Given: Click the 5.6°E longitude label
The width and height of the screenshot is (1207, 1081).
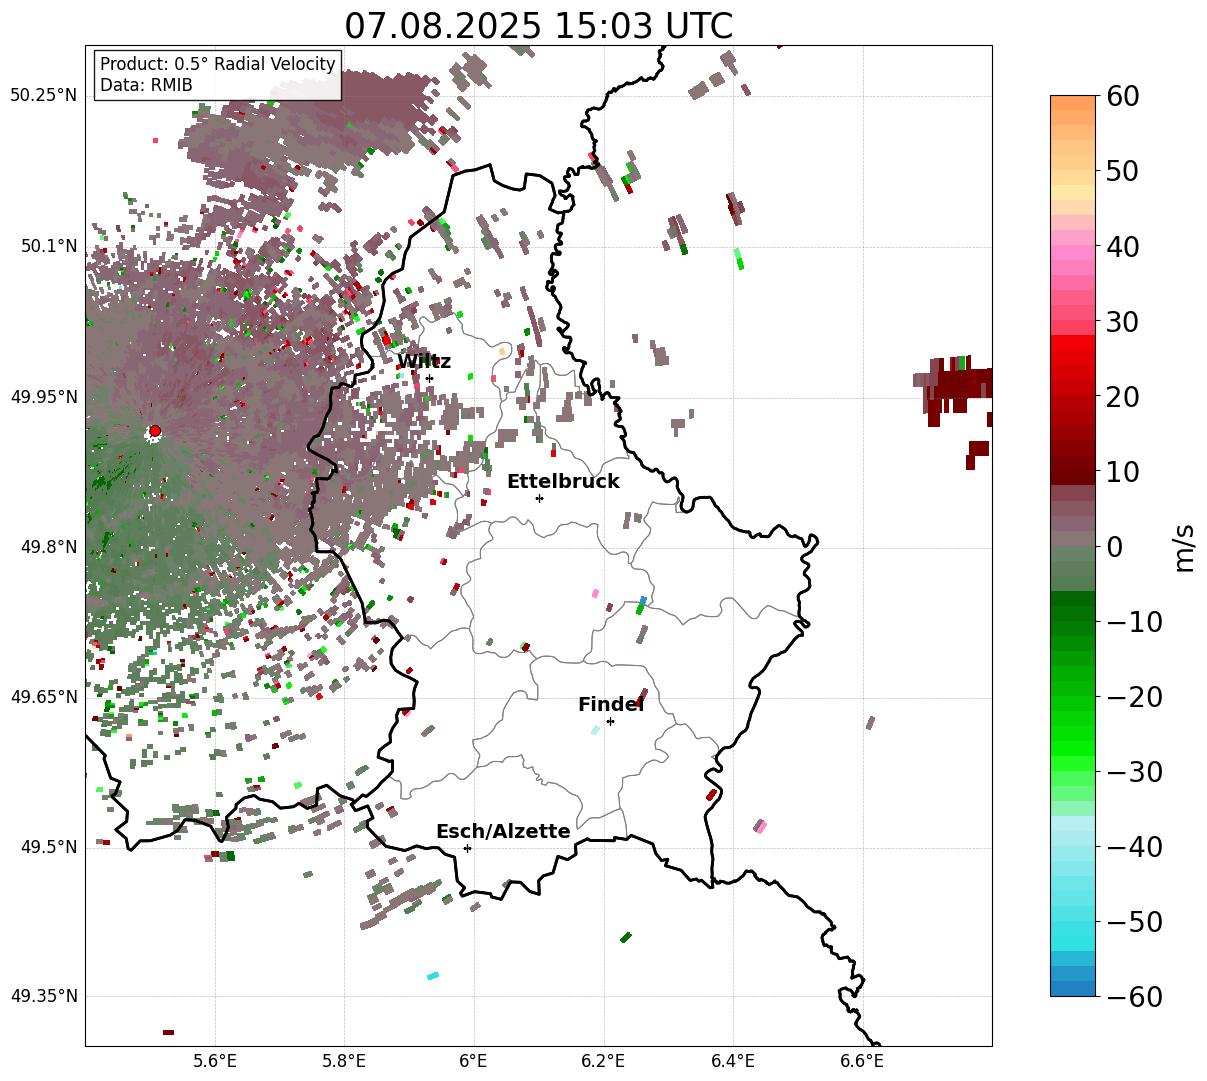Looking at the screenshot, I should 215,1061.
